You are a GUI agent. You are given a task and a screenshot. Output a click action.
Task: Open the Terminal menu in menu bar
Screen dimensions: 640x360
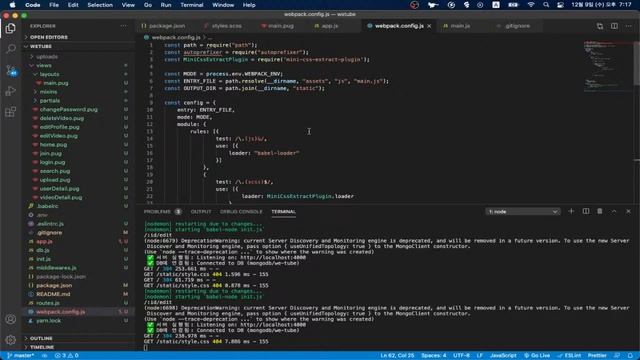(x=192, y=5)
